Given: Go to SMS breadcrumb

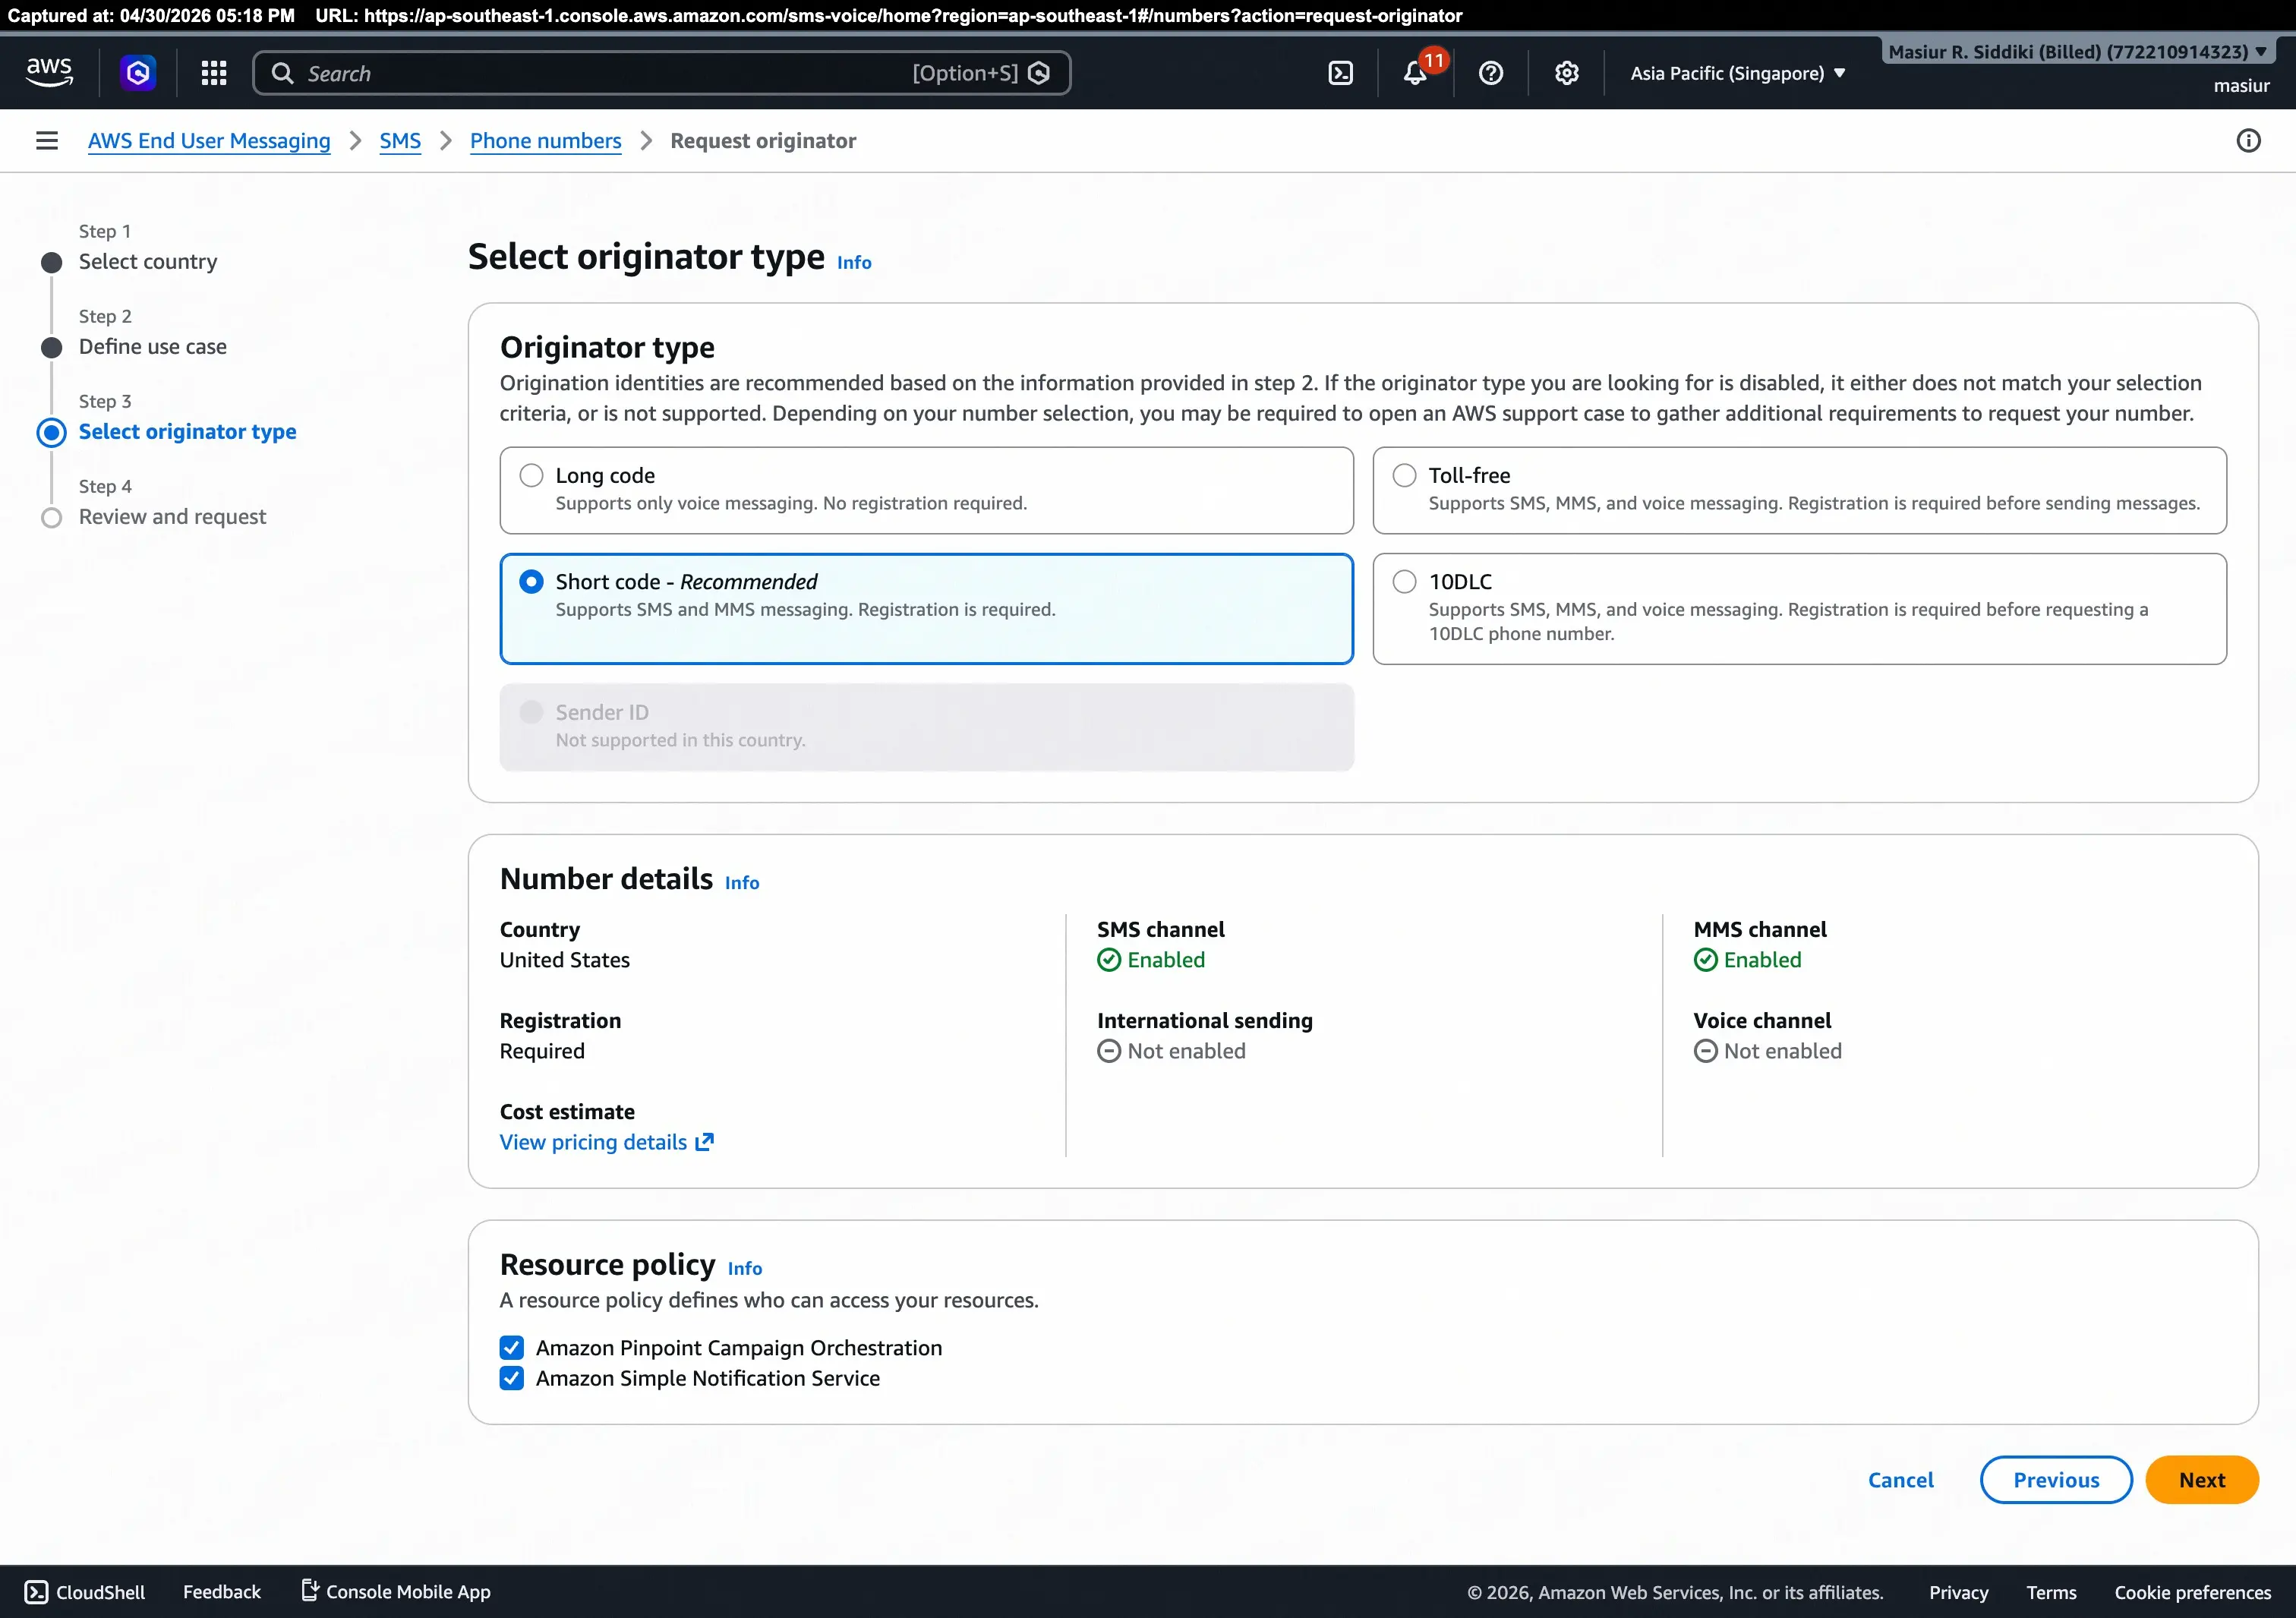Looking at the screenshot, I should click(x=400, y=141).
